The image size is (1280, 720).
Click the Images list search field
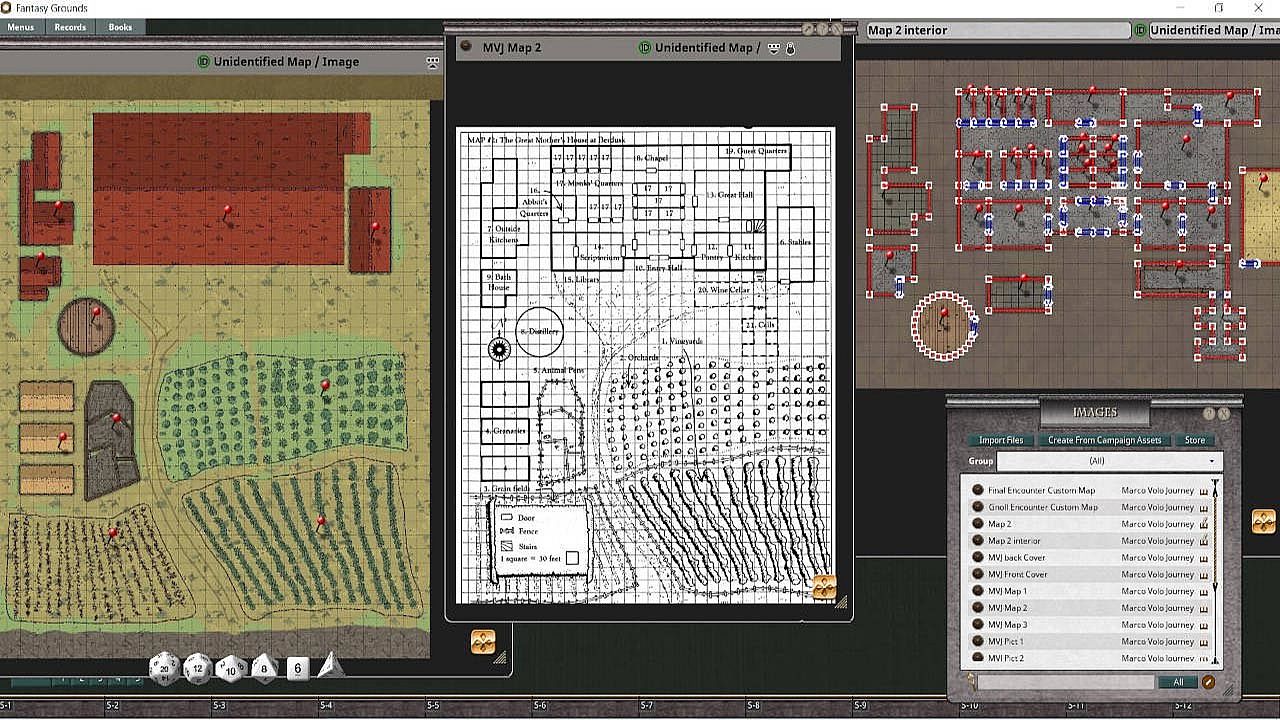(1066, 682)
